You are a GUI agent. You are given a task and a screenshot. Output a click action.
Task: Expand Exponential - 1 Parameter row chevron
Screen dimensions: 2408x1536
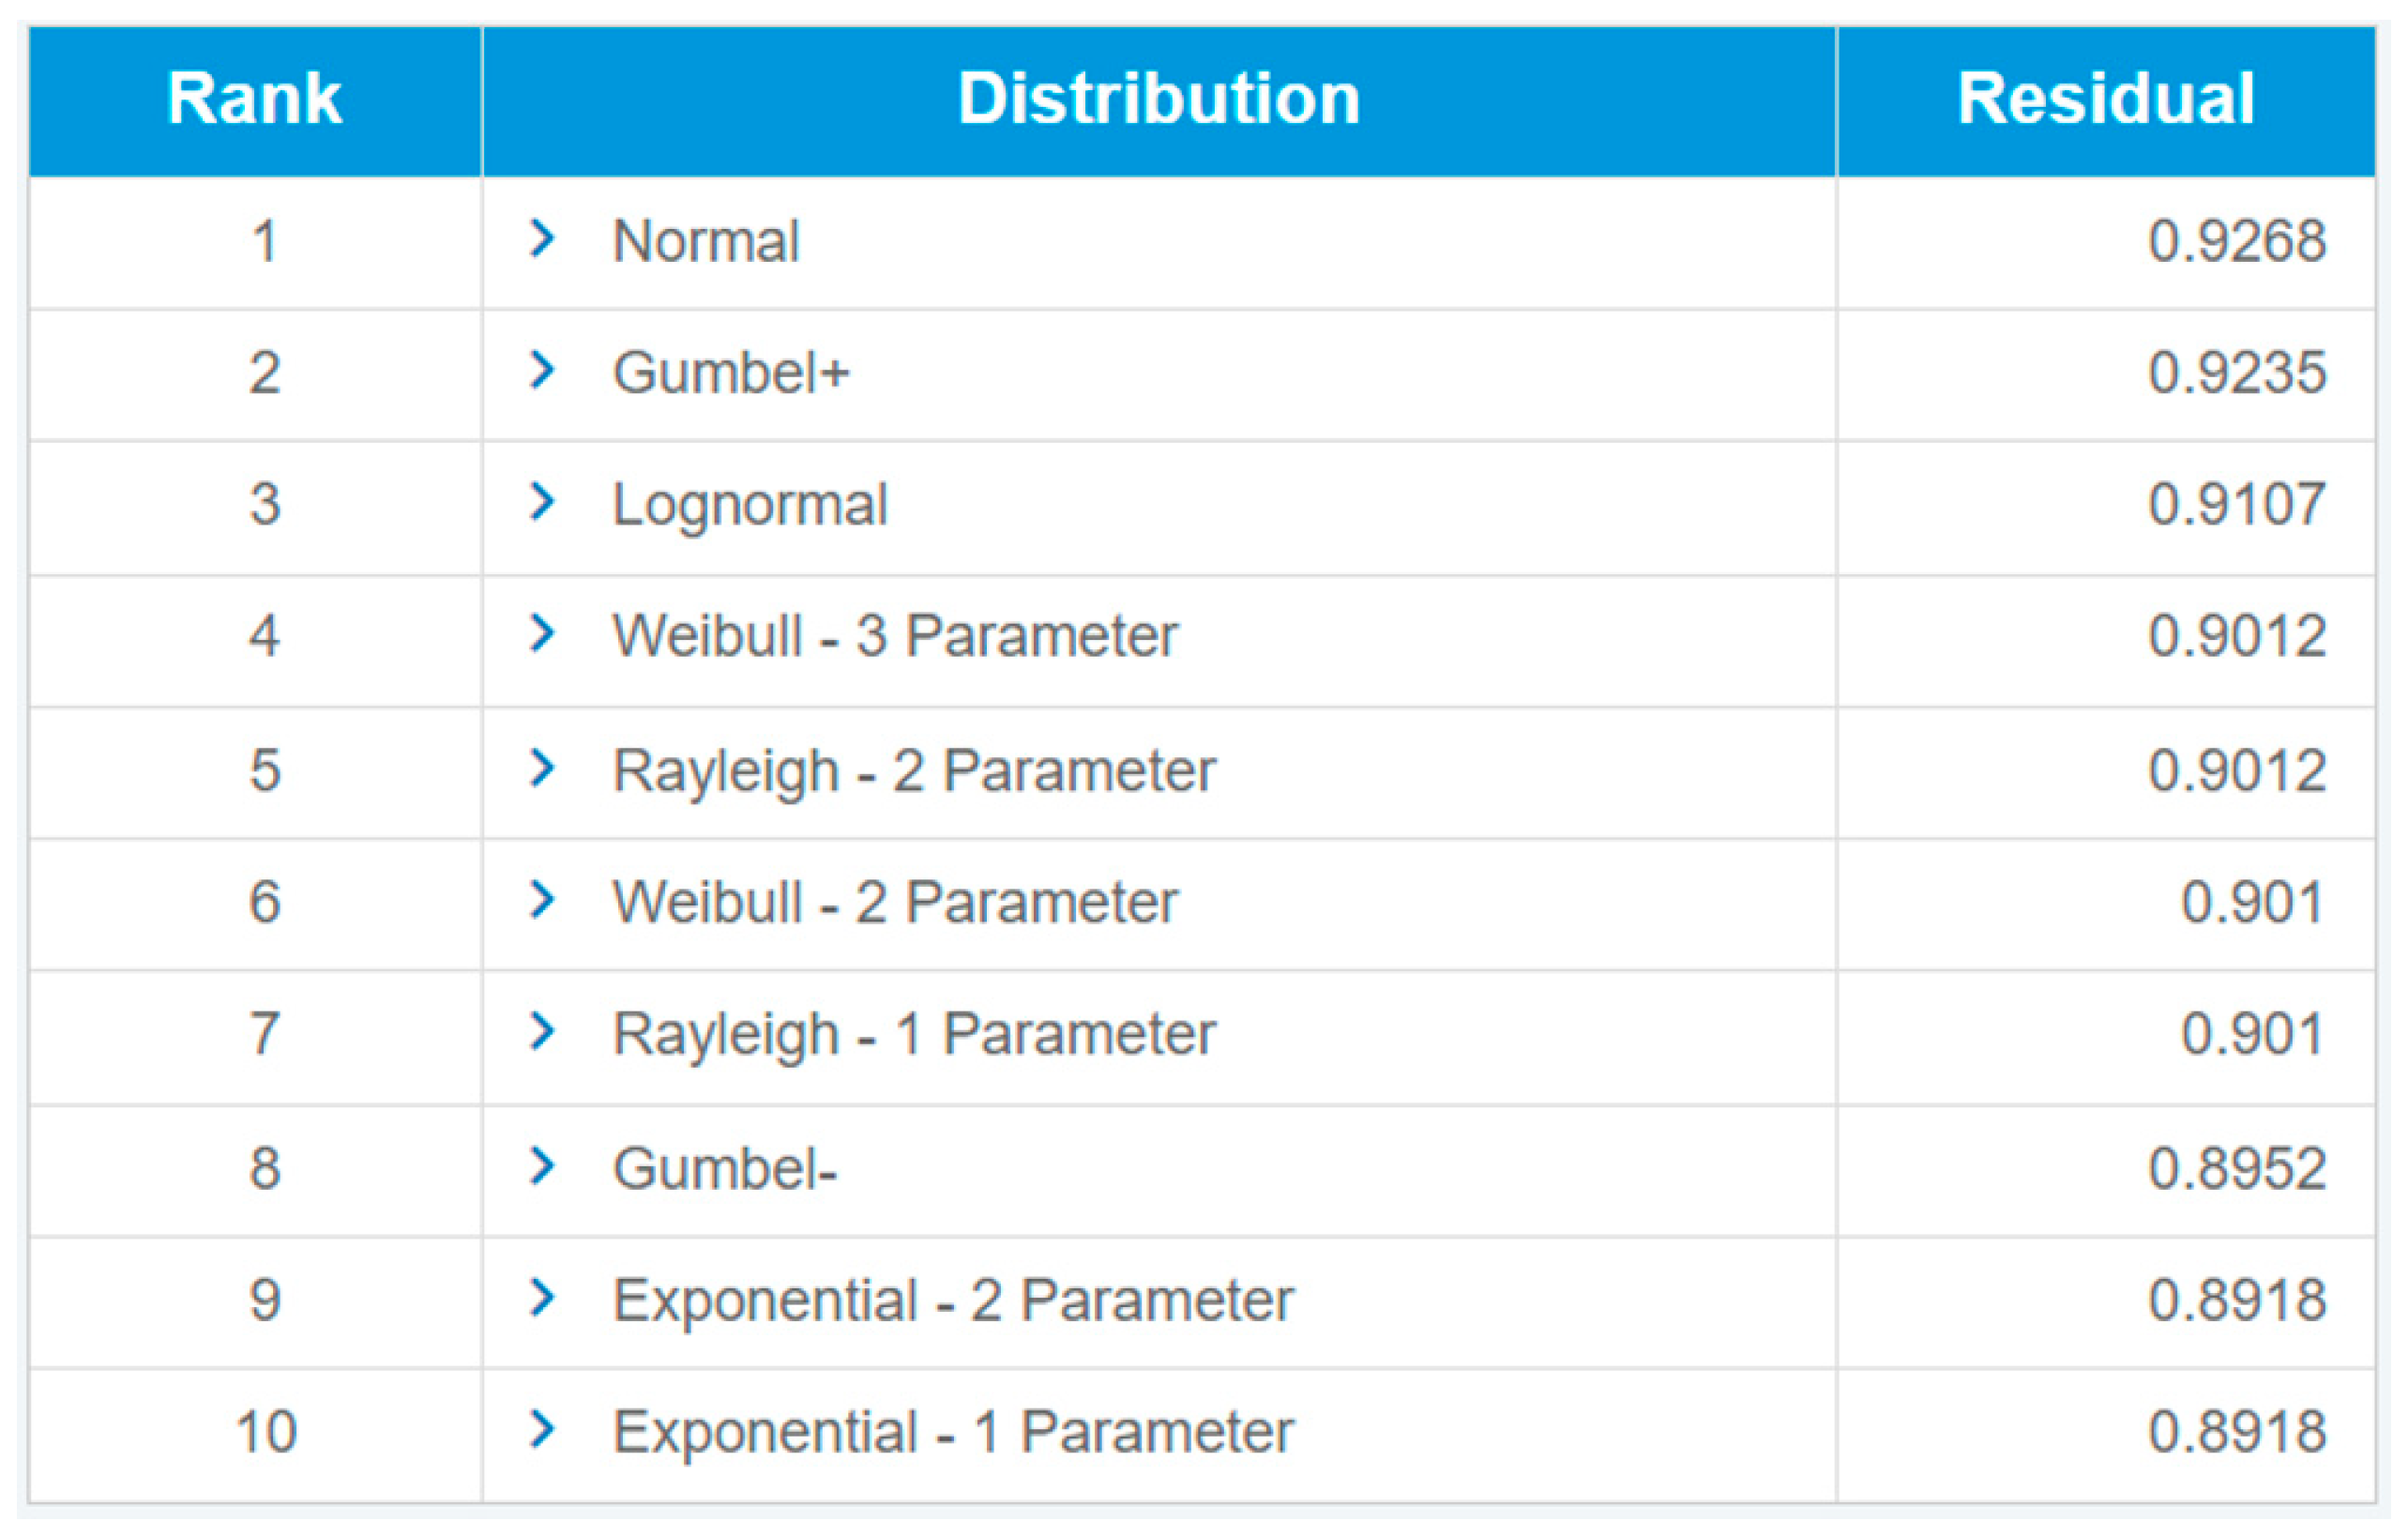tap(542, 1430)
